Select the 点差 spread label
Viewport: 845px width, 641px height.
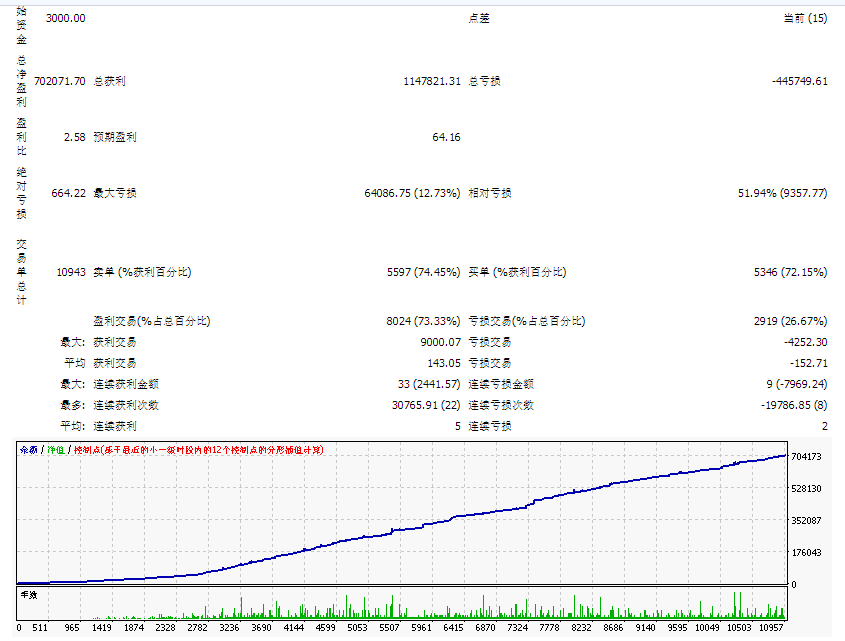479,18
